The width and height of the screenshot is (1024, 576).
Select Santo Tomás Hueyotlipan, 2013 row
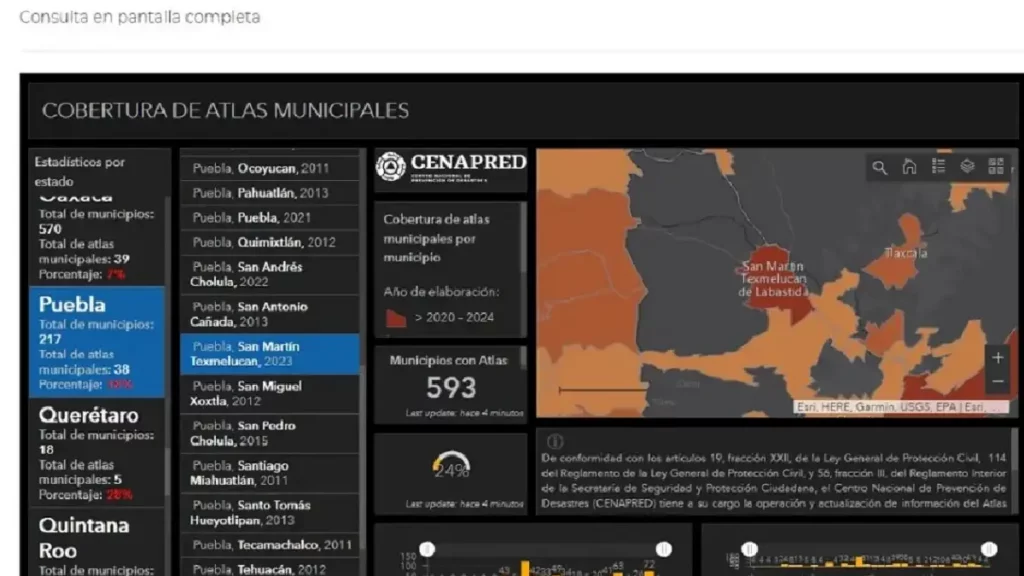coord(269,513)
